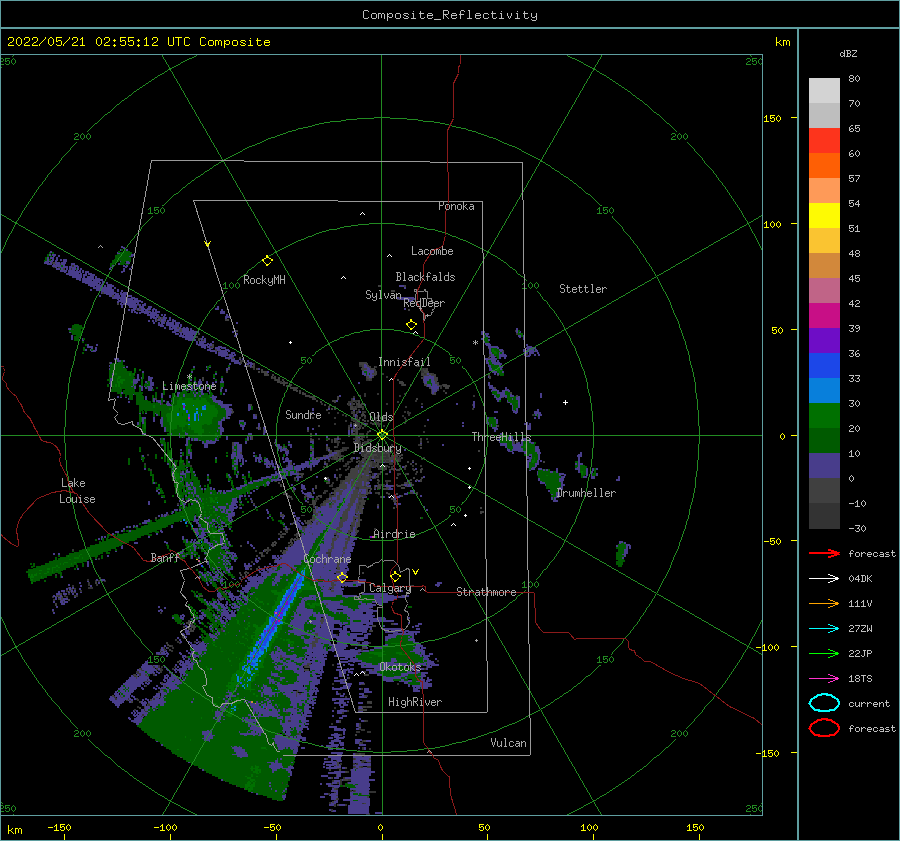The image size is (900, 841).
Task: Click the cyan current oval in legend
Action: pos(824,703)
